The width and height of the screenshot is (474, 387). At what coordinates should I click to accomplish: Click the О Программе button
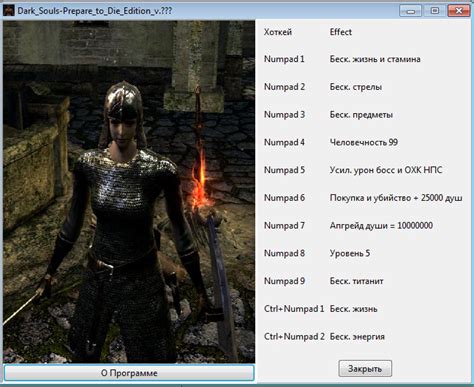(129, 373)
